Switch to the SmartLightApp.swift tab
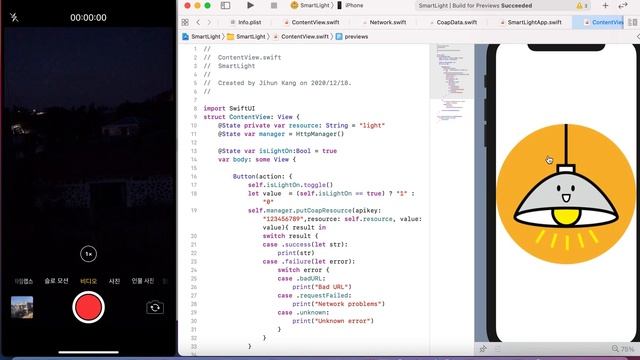Screen dimensions: 640x360 (x=531, y=22)
